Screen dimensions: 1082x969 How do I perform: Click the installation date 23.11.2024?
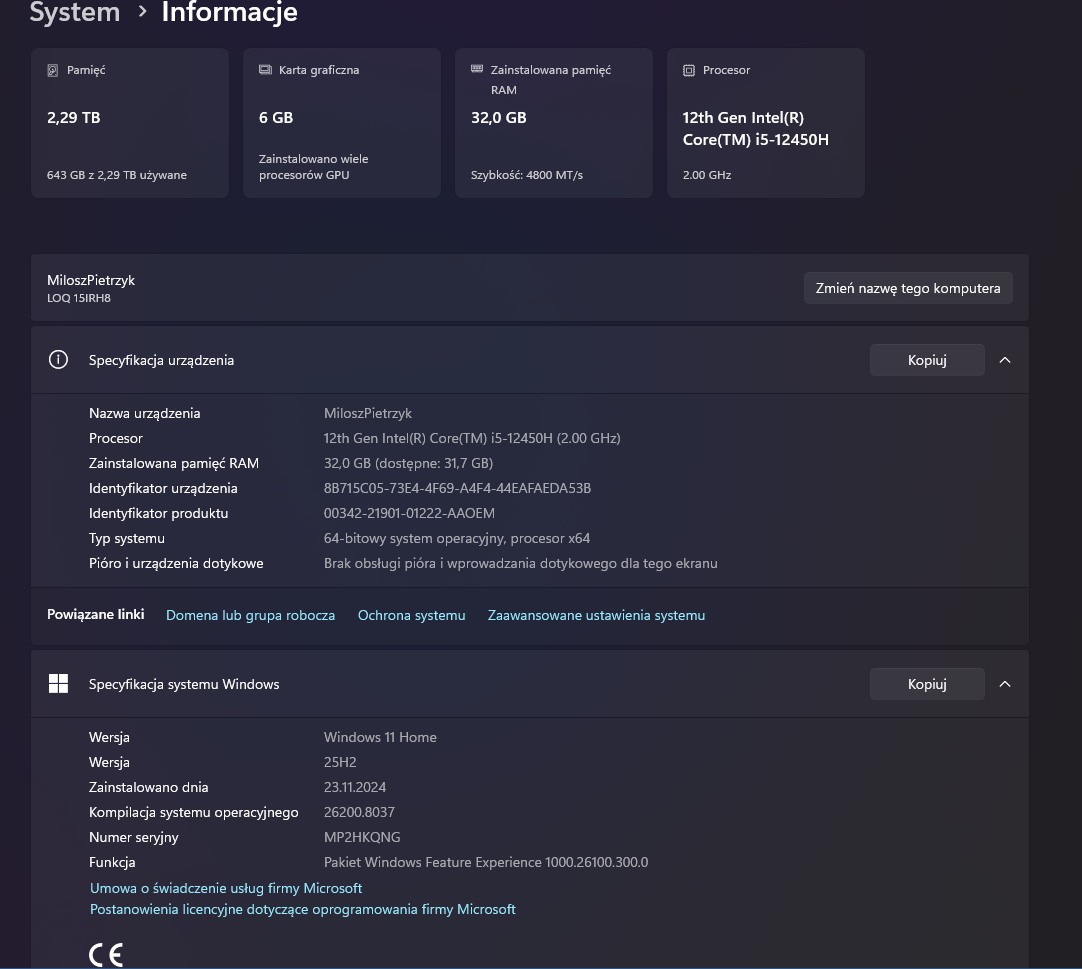355,787
